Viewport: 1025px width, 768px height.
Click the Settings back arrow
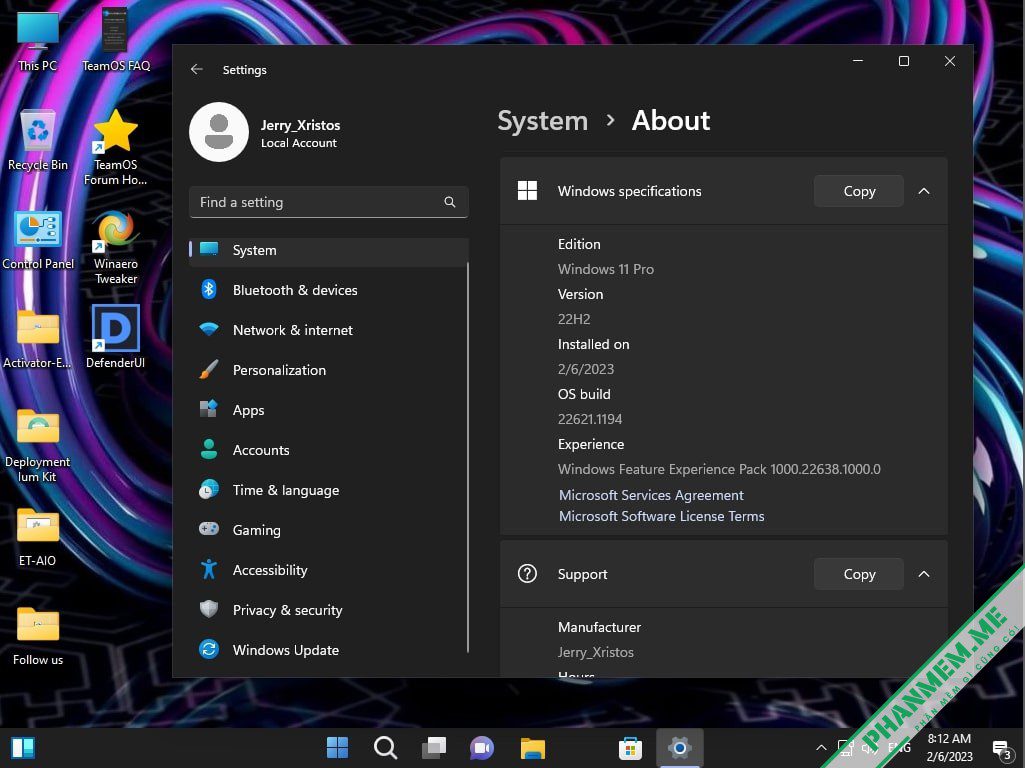[x=197, y=69]
